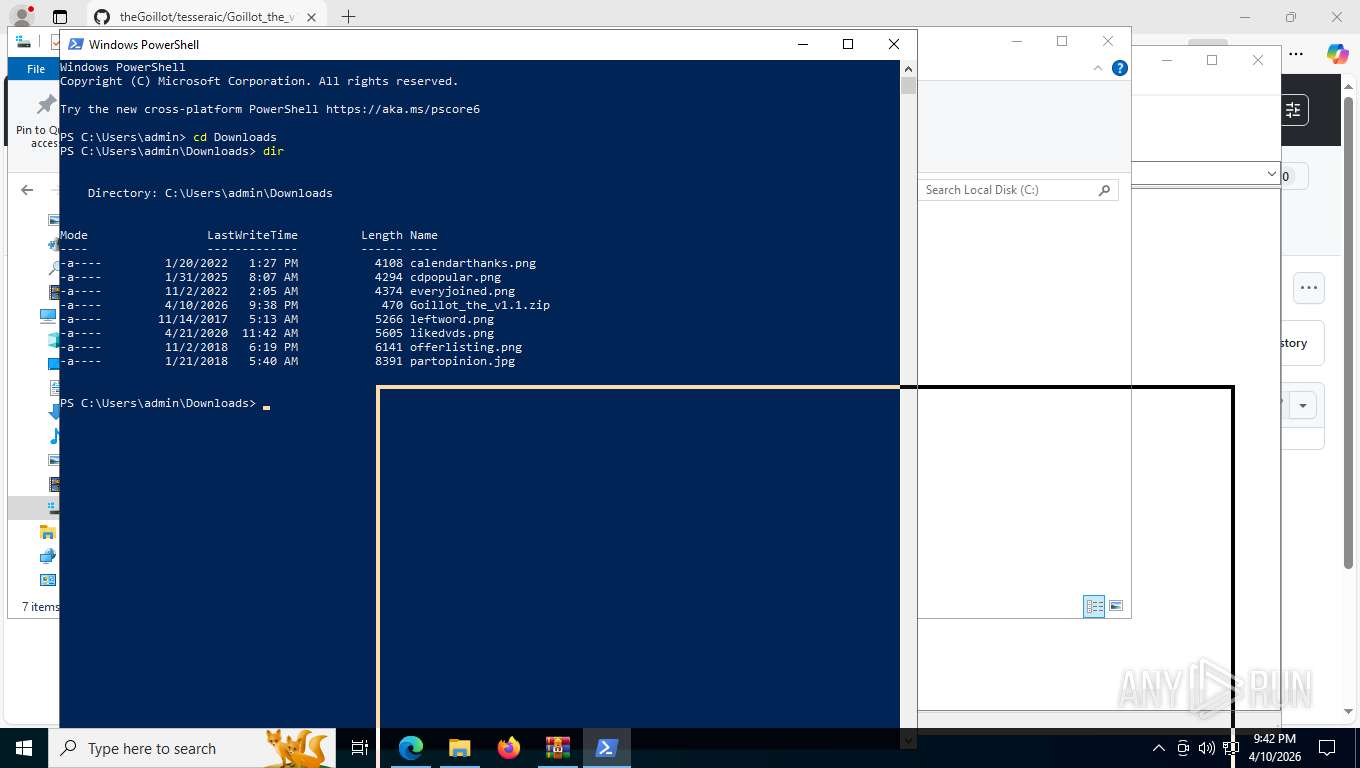Click Goillot_the_v1.1.zip in the listing
This screenshot has height=768, width=1360.
click(x=480, y=305)
